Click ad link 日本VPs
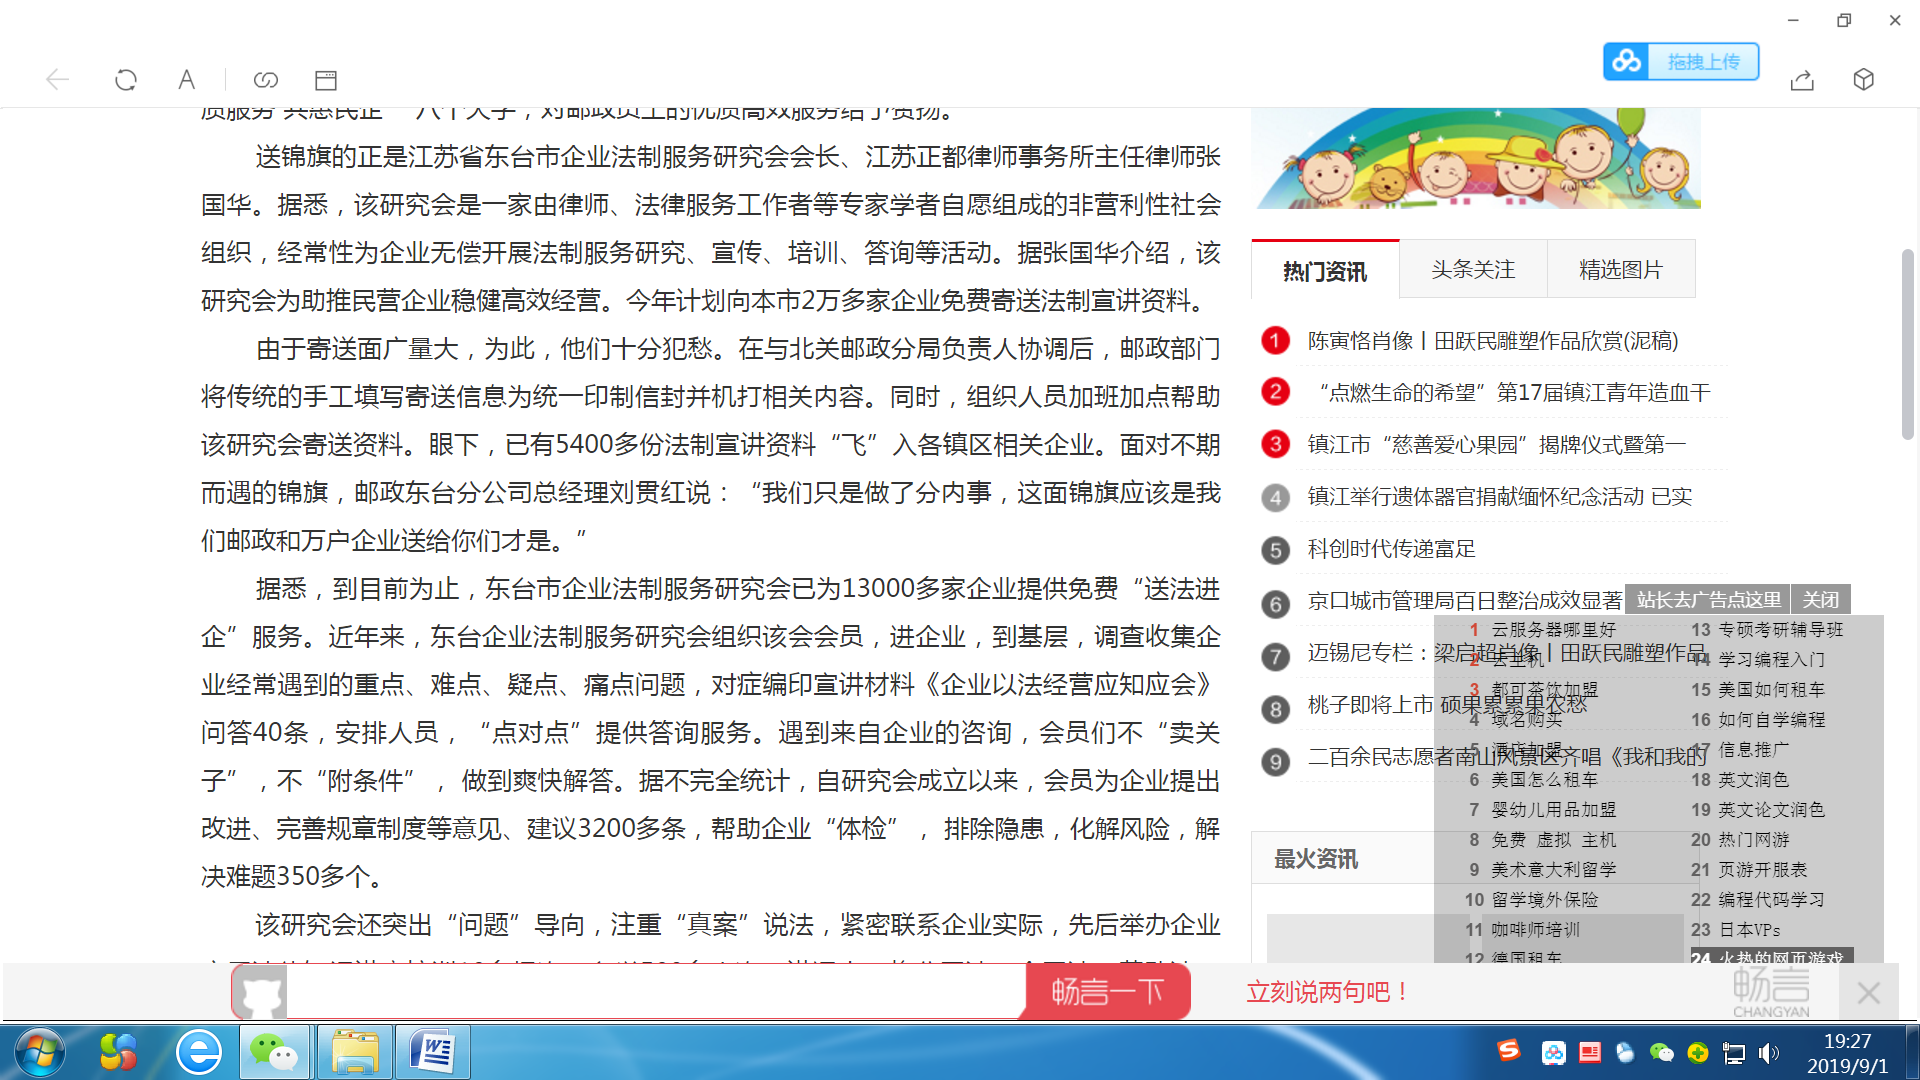Viewport: 1920px width, 1080px height. (x=1749, y=930)
